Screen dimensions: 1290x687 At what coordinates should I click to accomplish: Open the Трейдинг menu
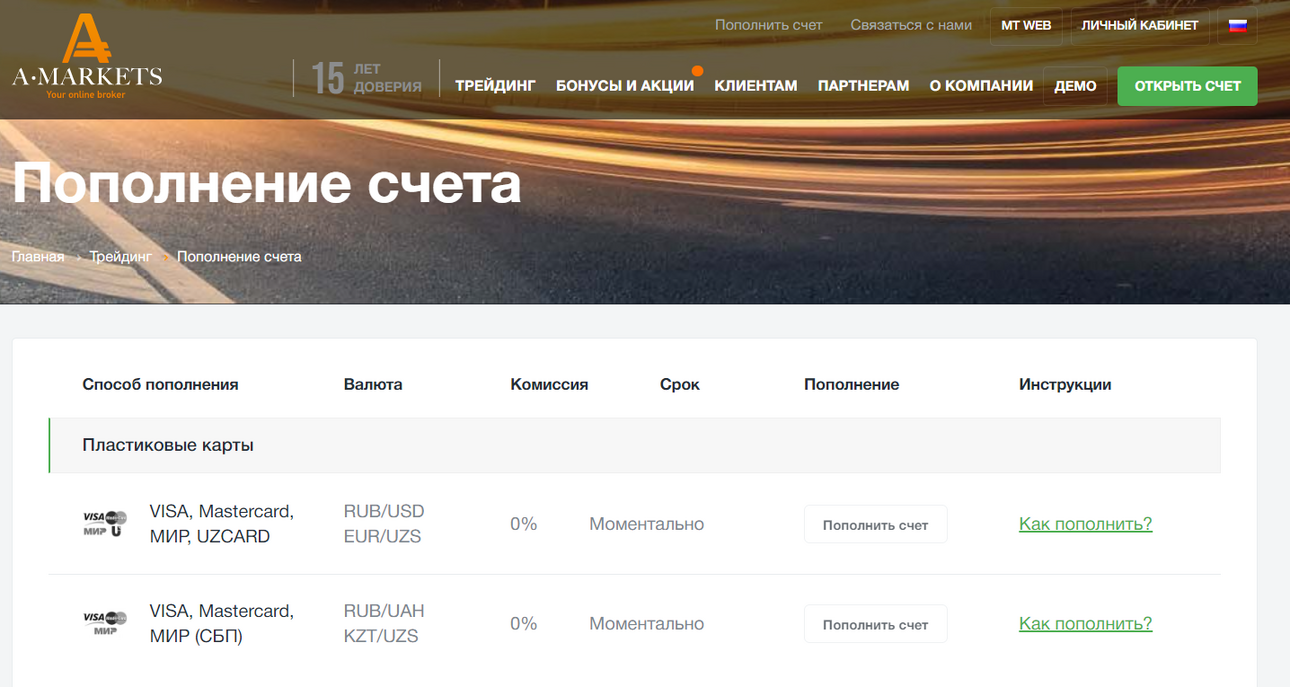point(496,86)
